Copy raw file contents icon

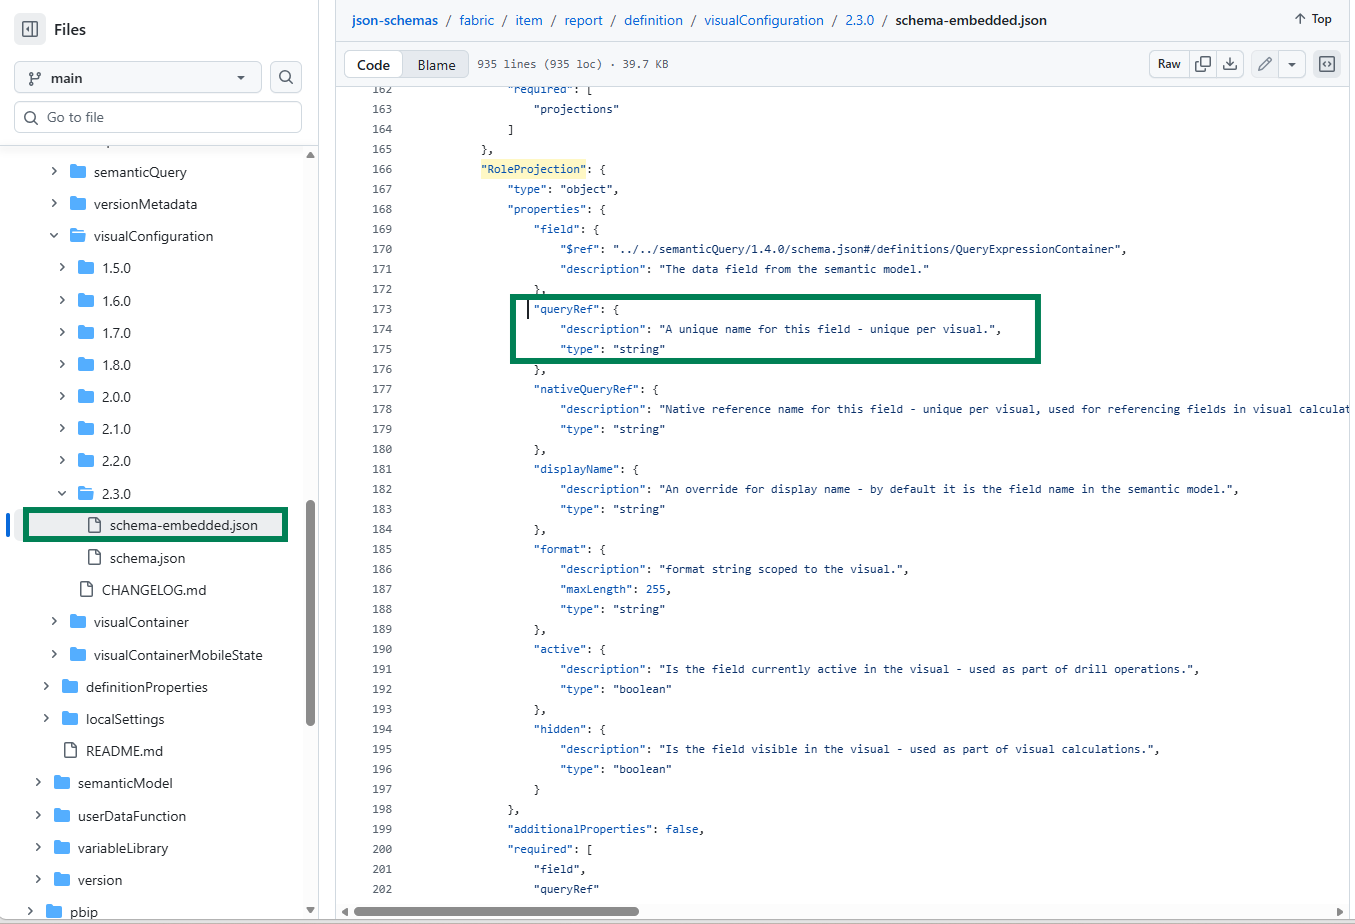[1203, 64]
